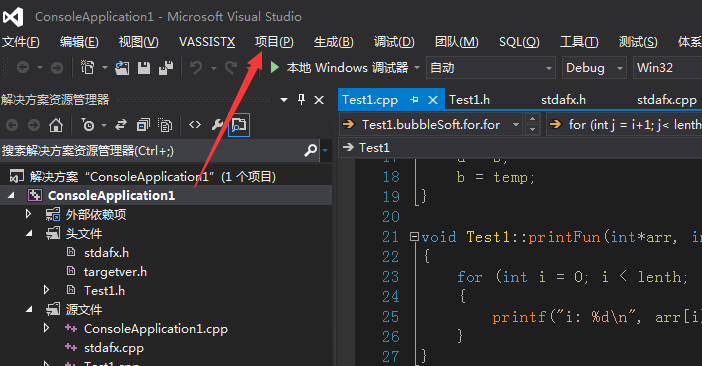
Task: Expand the 外部依赖项 tree node
Action: pos(29,214)
